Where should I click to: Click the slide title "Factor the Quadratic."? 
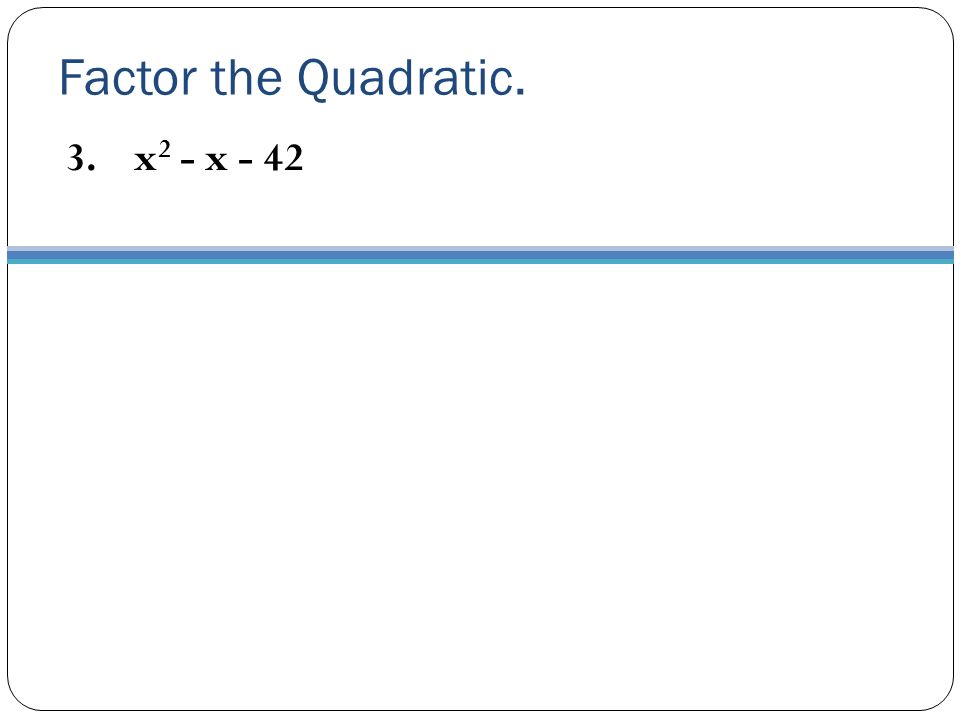[292, 79]
